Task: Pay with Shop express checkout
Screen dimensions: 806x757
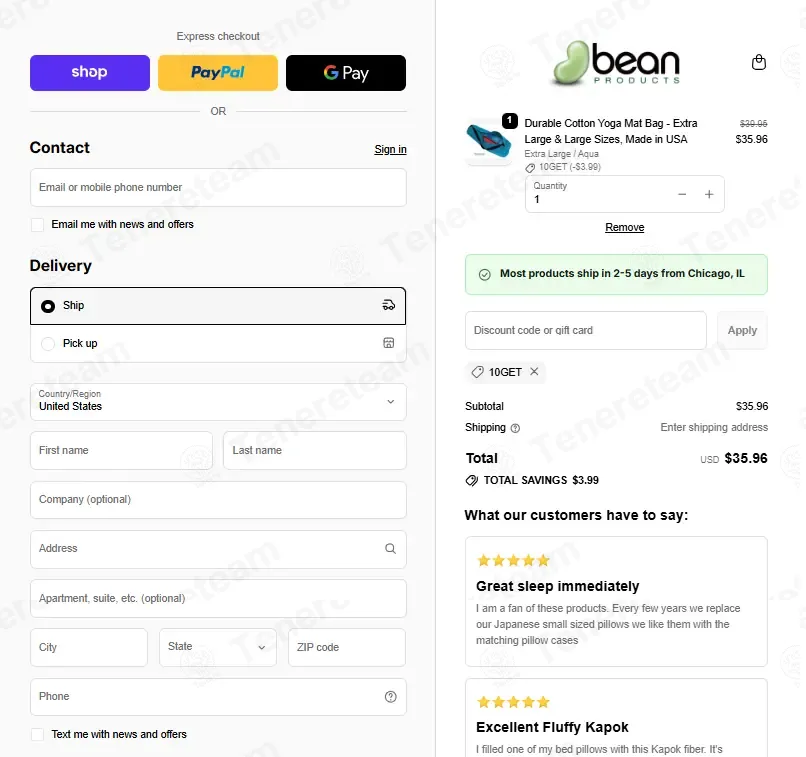Action: (x=90, y=72)
